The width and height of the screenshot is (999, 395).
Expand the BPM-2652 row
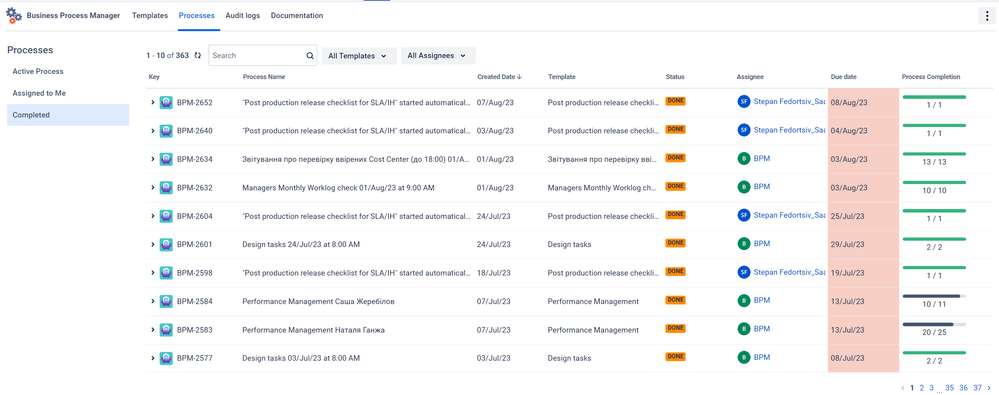153,102
